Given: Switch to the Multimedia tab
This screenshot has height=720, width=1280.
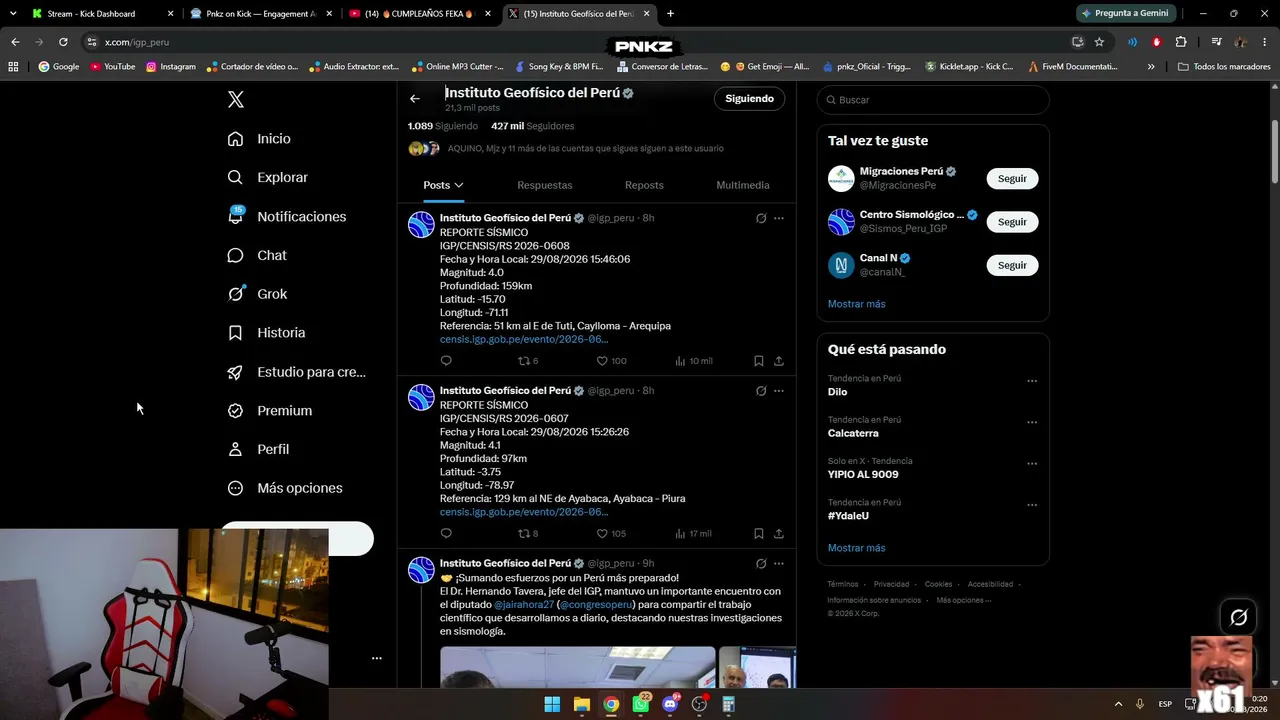Looking at the screenshot, I should [743, 185].
